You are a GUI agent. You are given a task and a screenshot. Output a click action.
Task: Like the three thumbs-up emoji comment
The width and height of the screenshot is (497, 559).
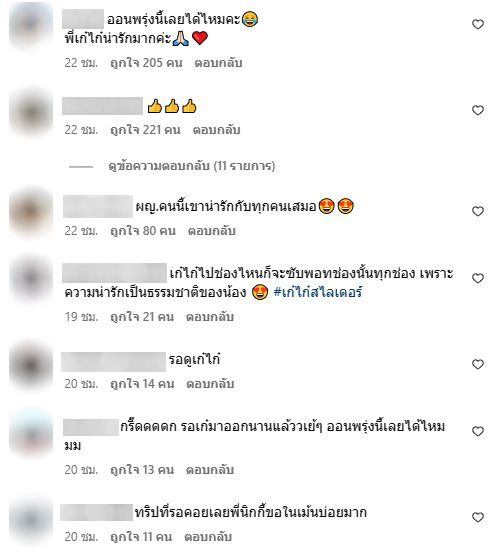point(477,110)
